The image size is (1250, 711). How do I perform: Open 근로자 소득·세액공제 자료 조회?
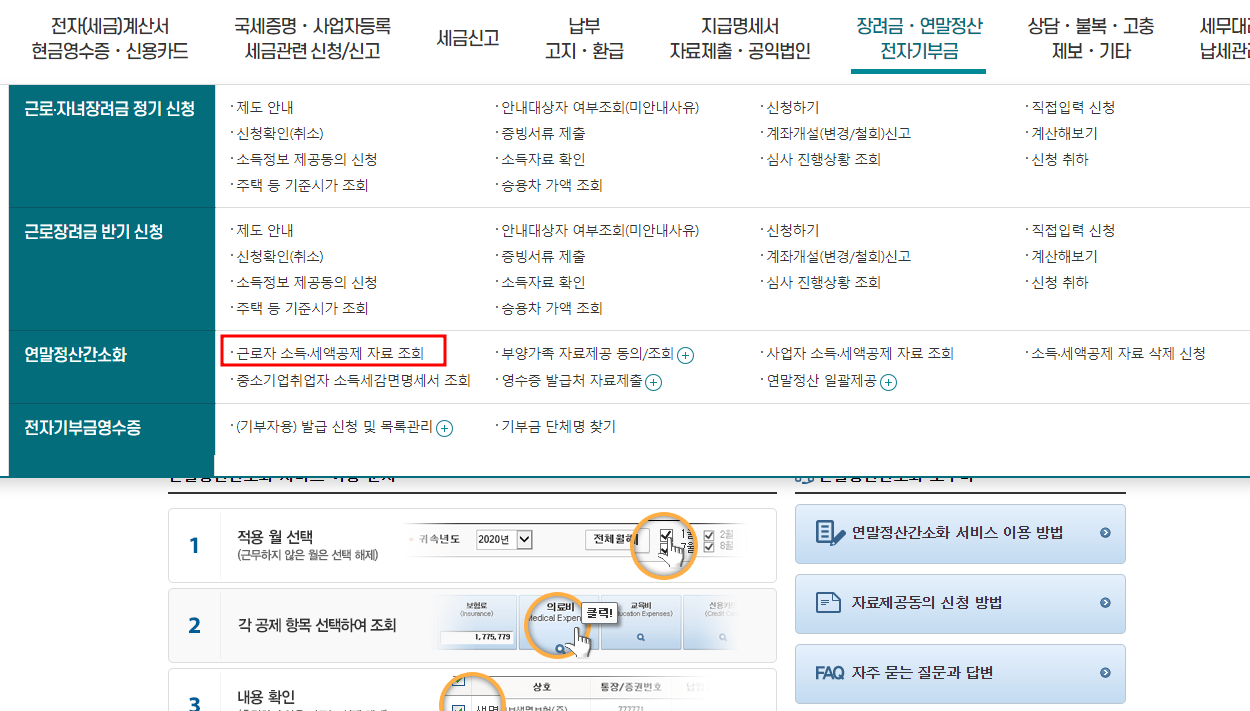pyautogui.click(x=330, y=351)
